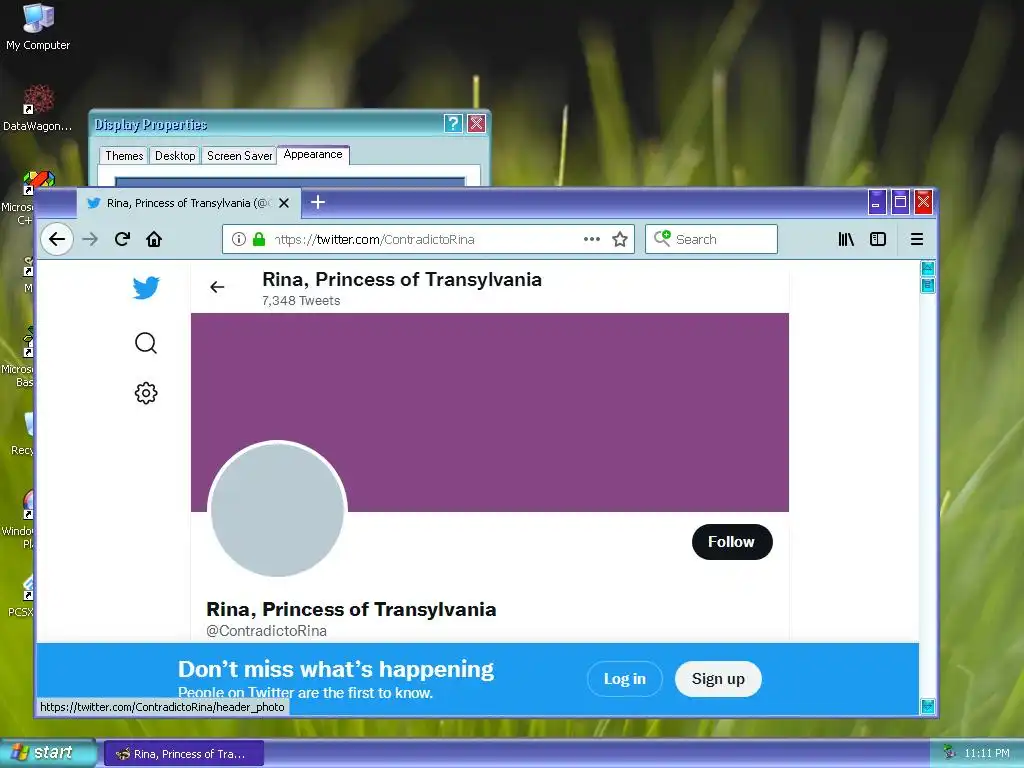Open the grey profile avatar picture
Screen dimensions: 1024x768
click(x=277, y=509)
